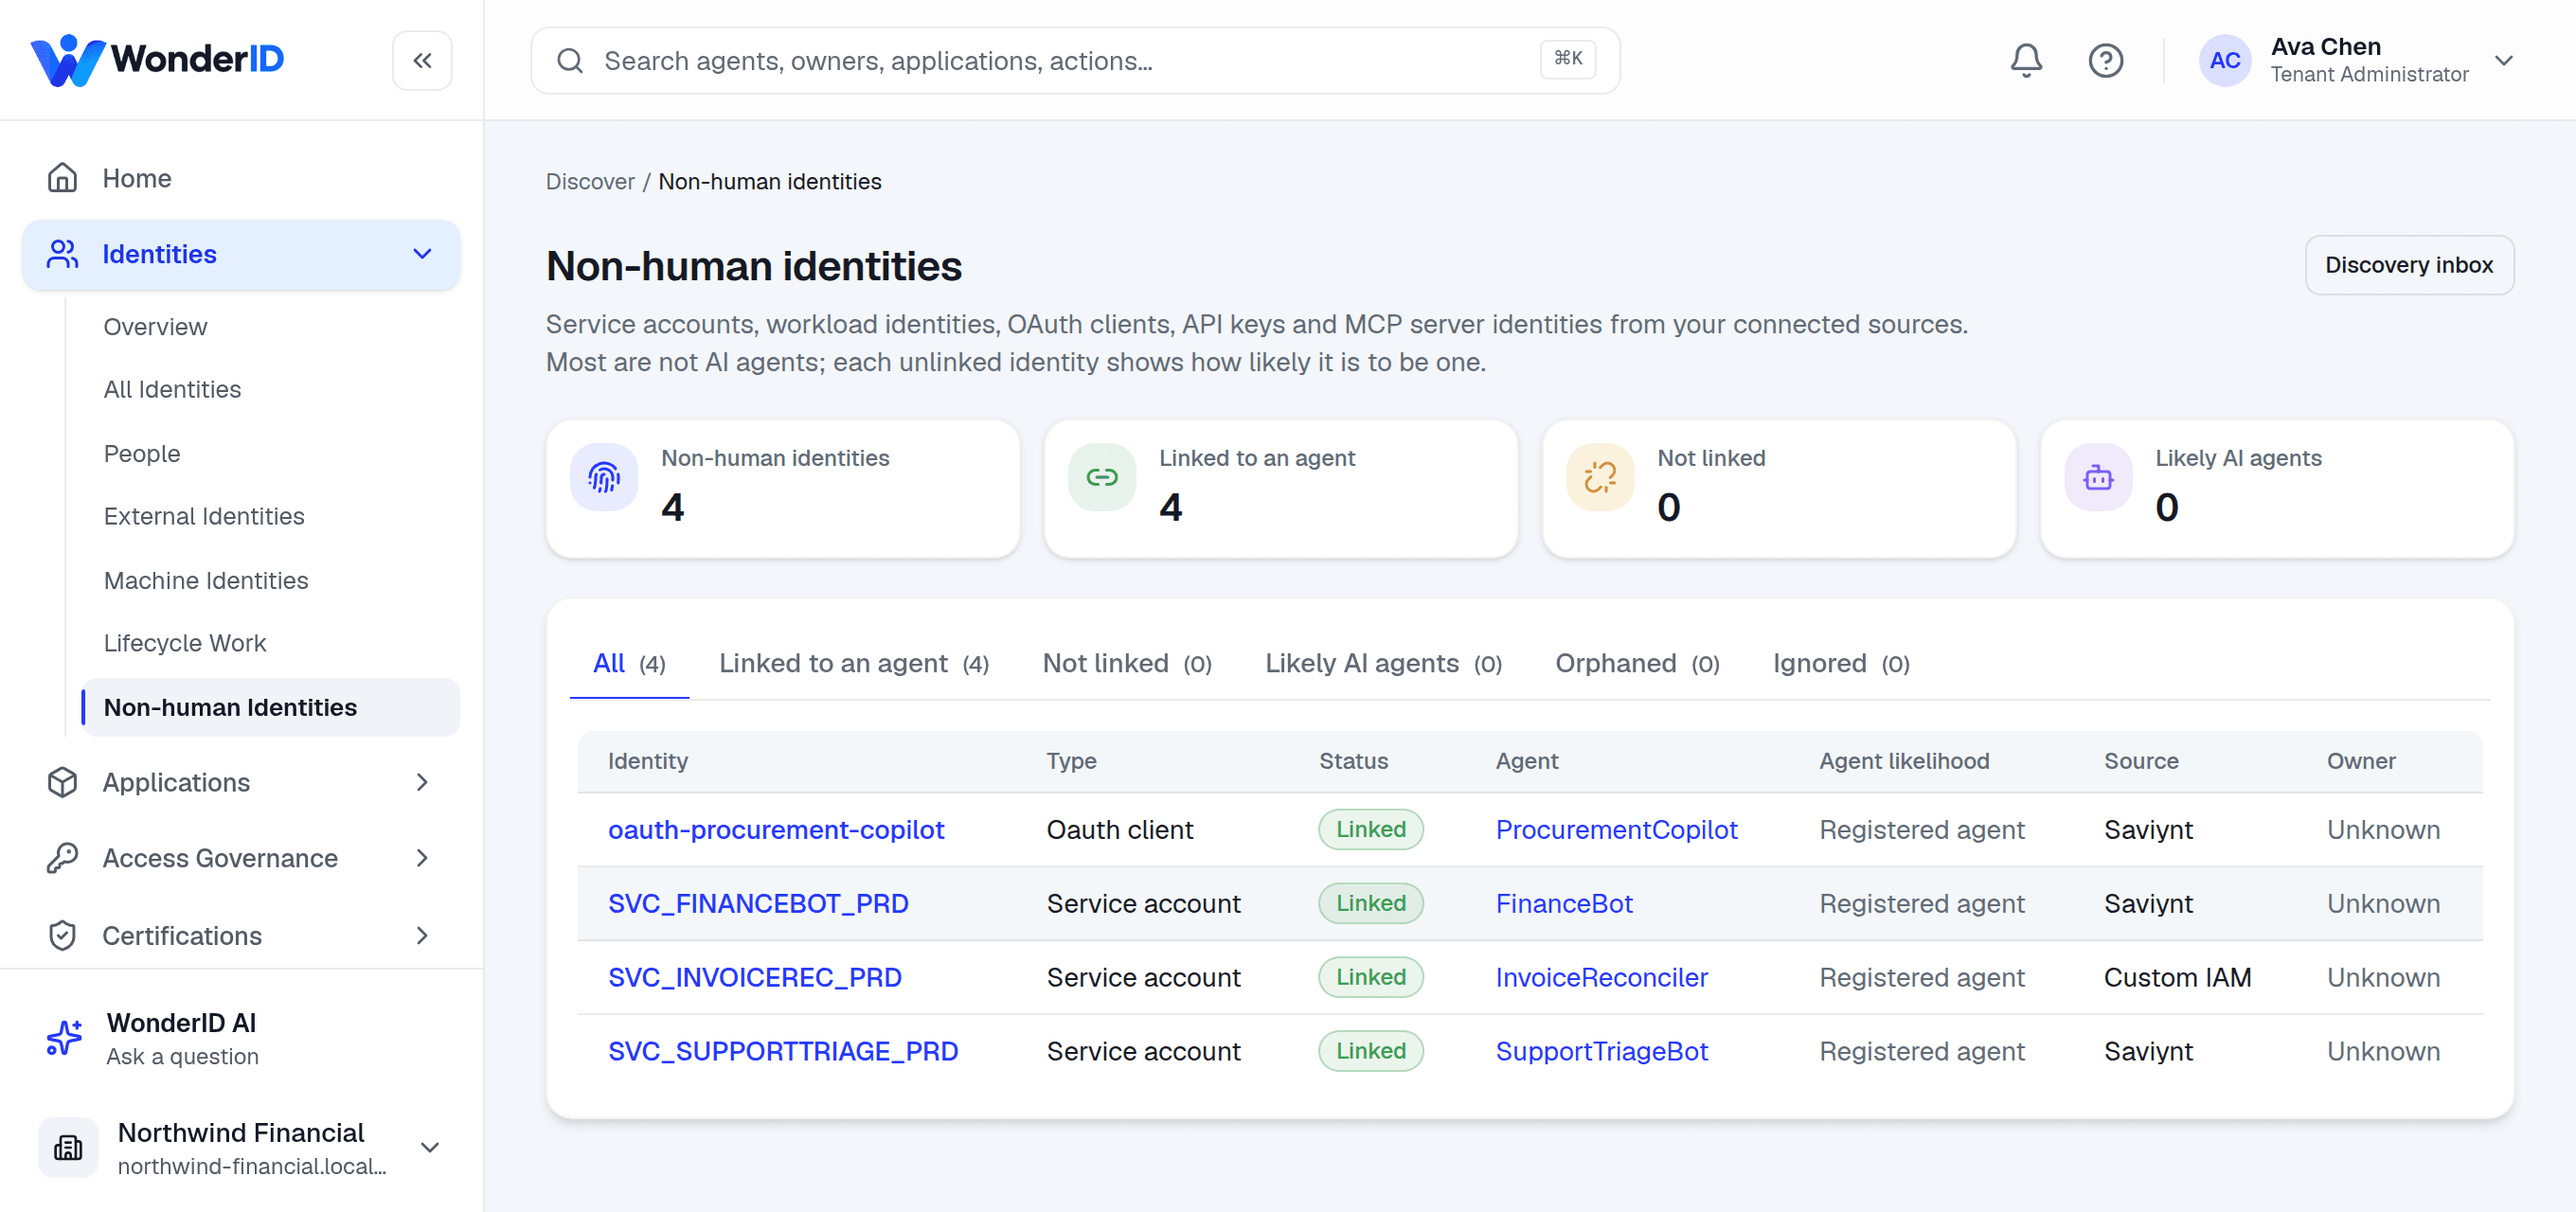
Task: Open the Ava Chen account dropdown
Action: 2503,60
